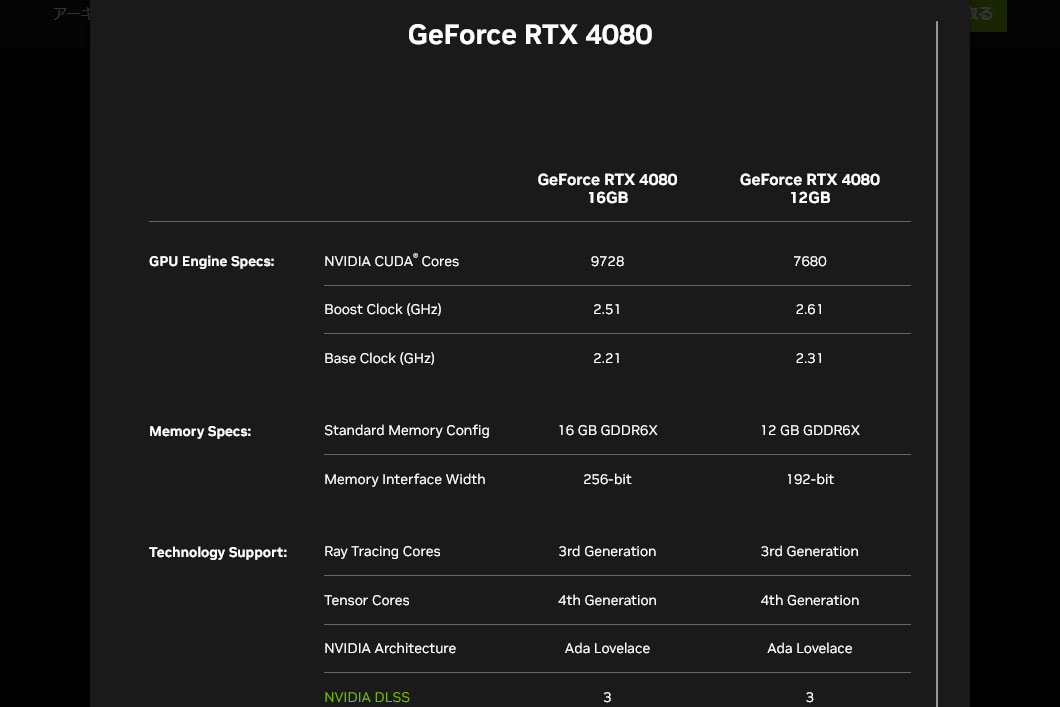Viewport: 1060px width, 707px height.
Task: Click the Standard Memory Config label
Action: pos(407,430)
